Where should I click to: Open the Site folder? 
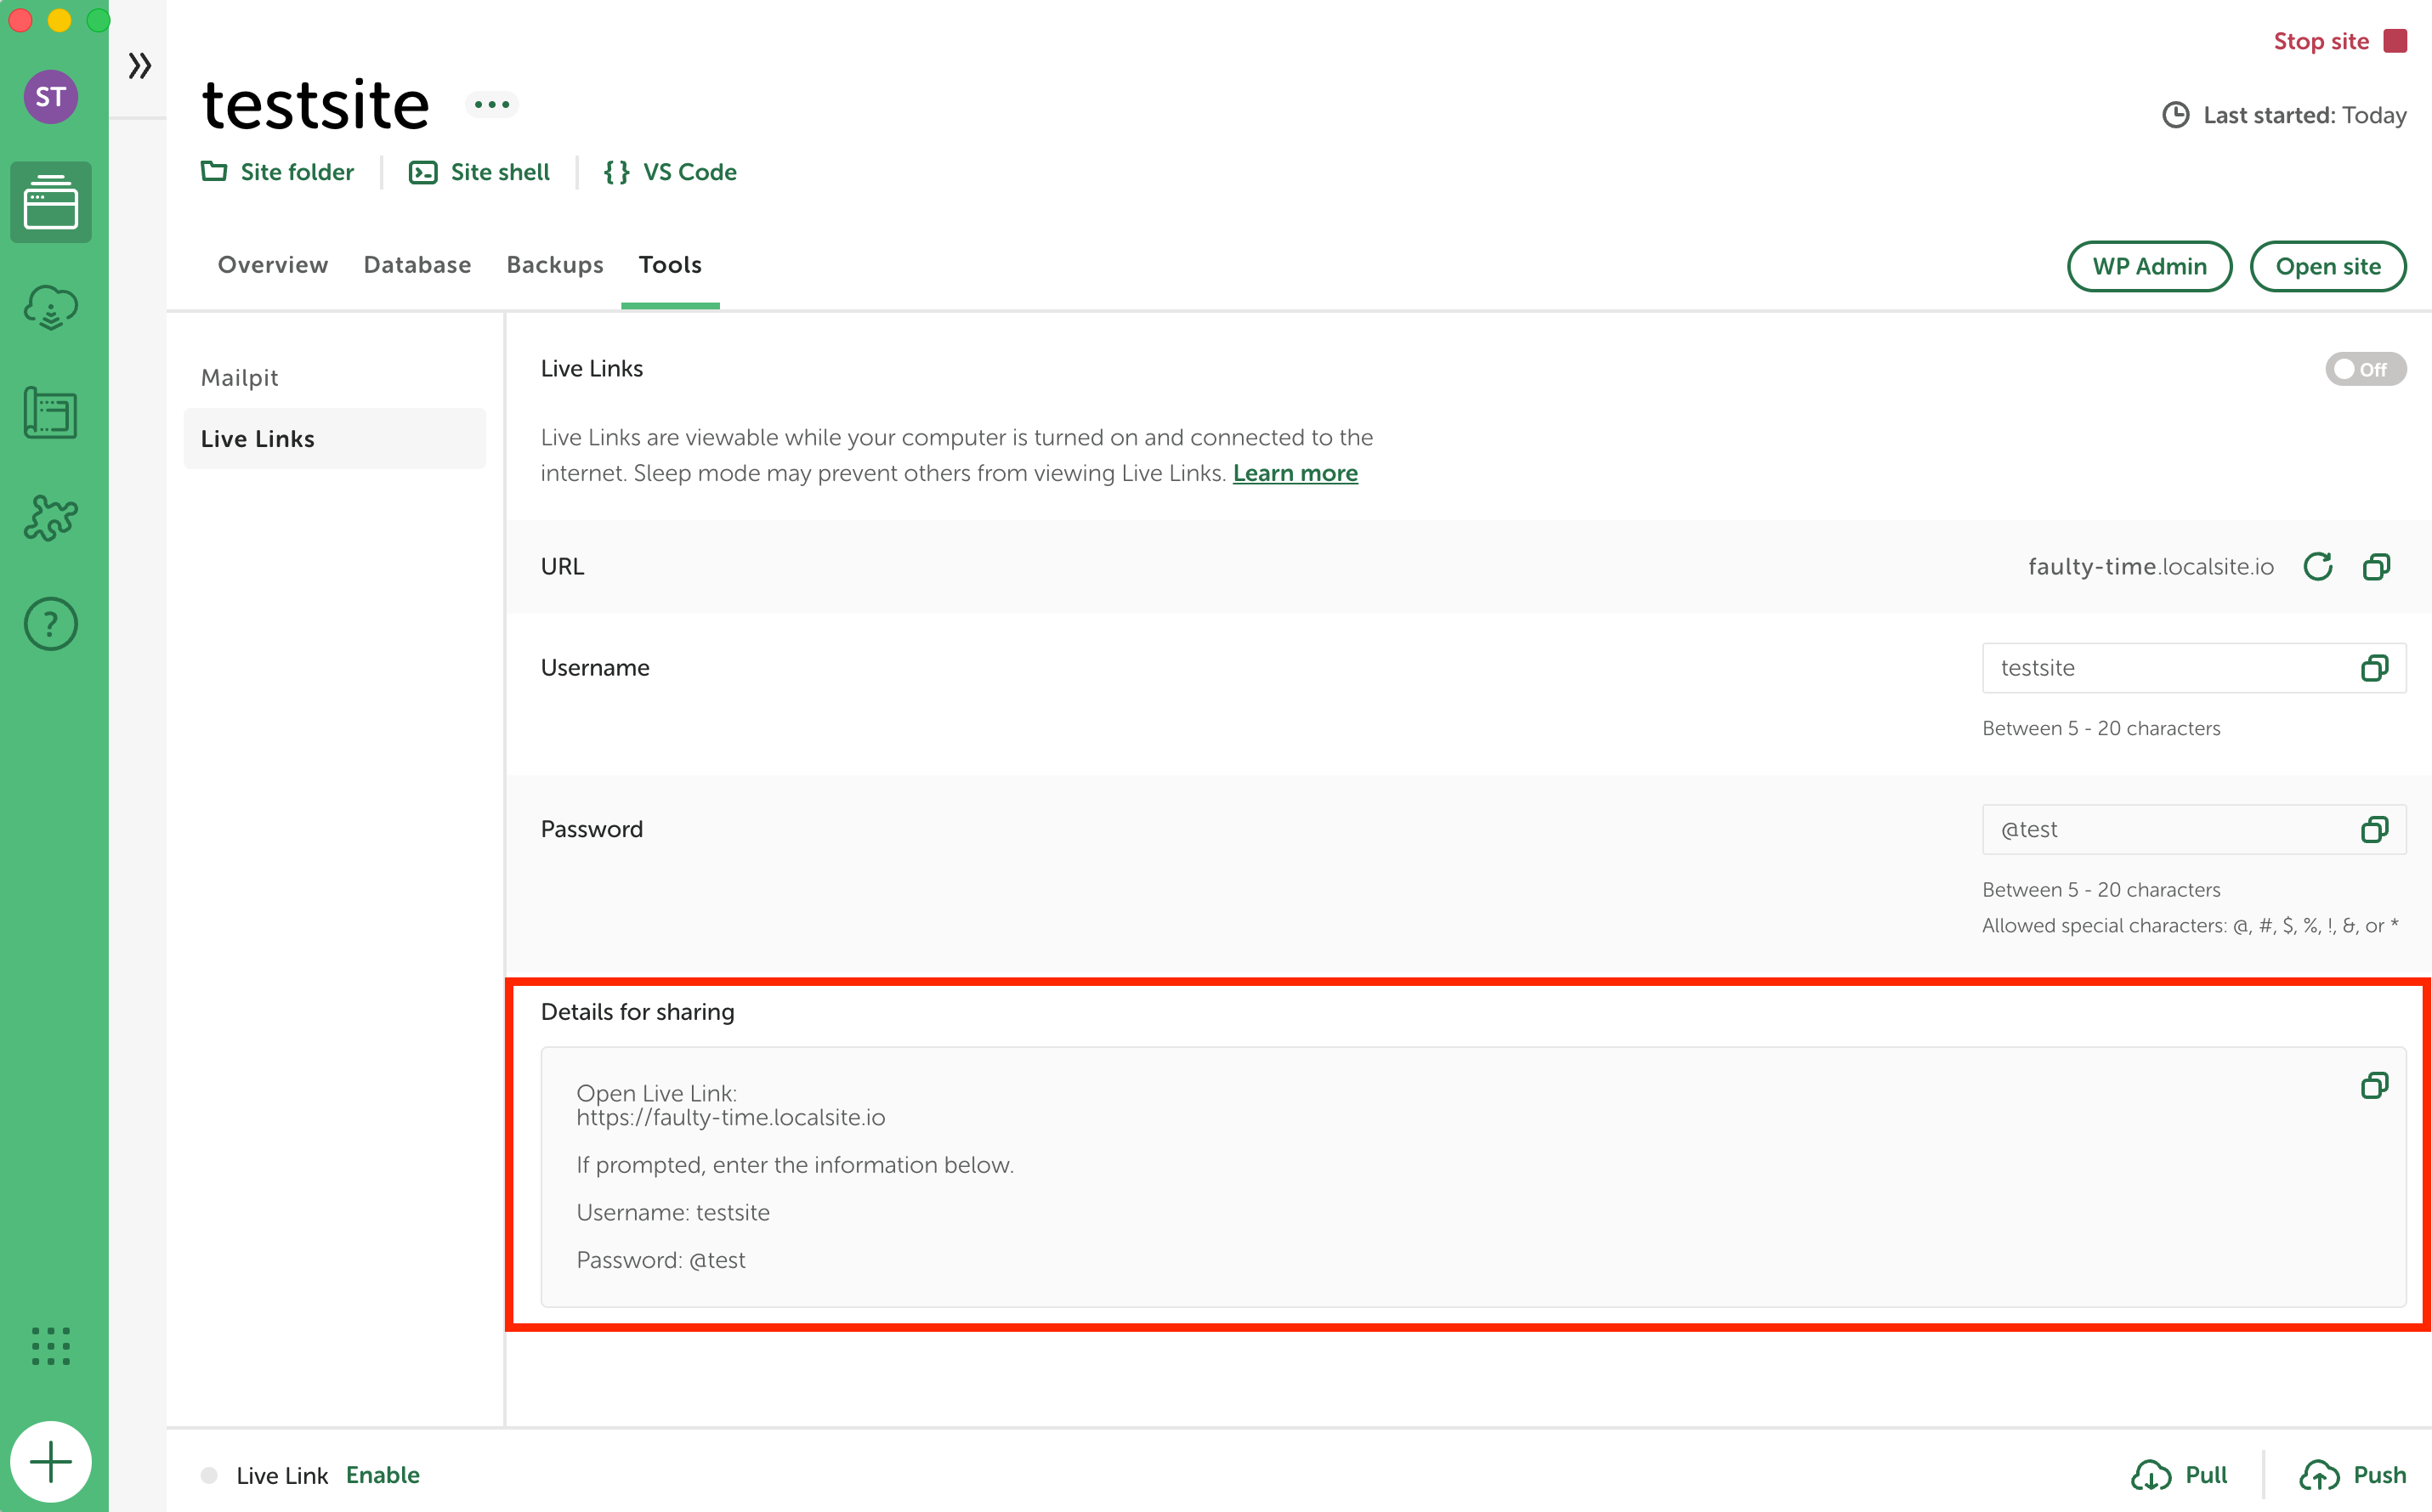tap(277, 172)
